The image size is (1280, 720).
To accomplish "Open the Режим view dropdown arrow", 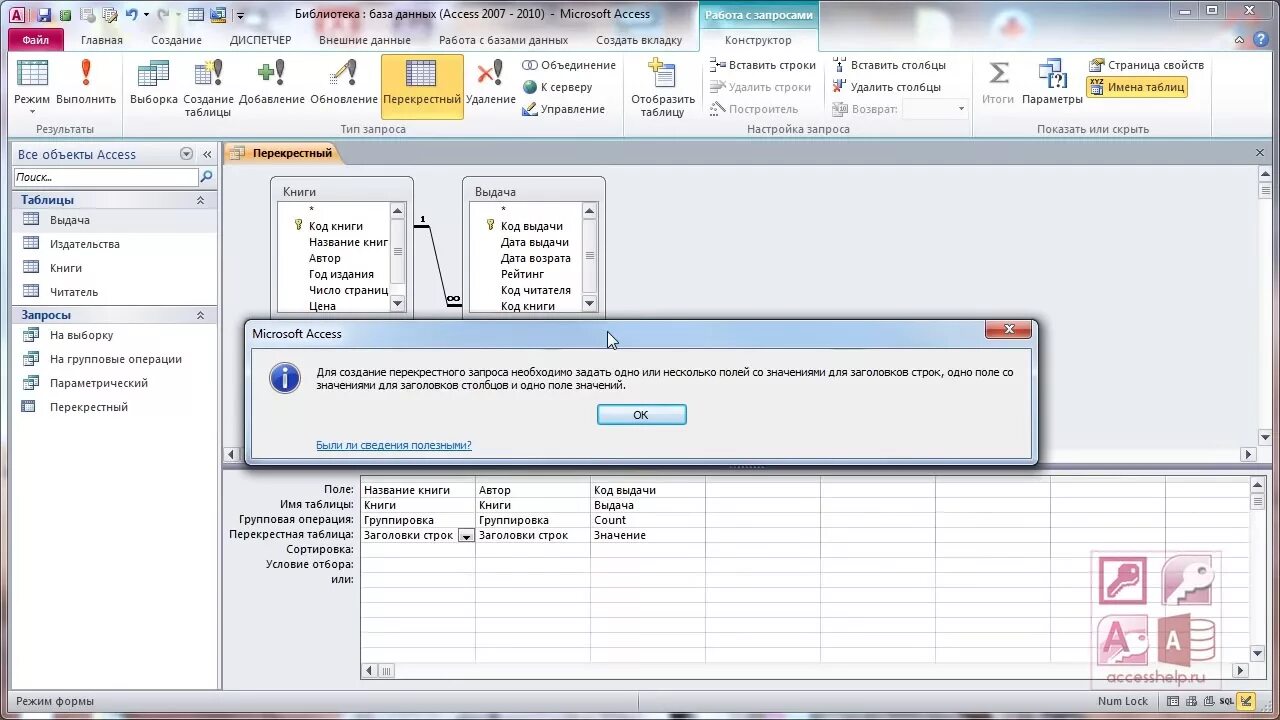I will click(x=32, y=112).
